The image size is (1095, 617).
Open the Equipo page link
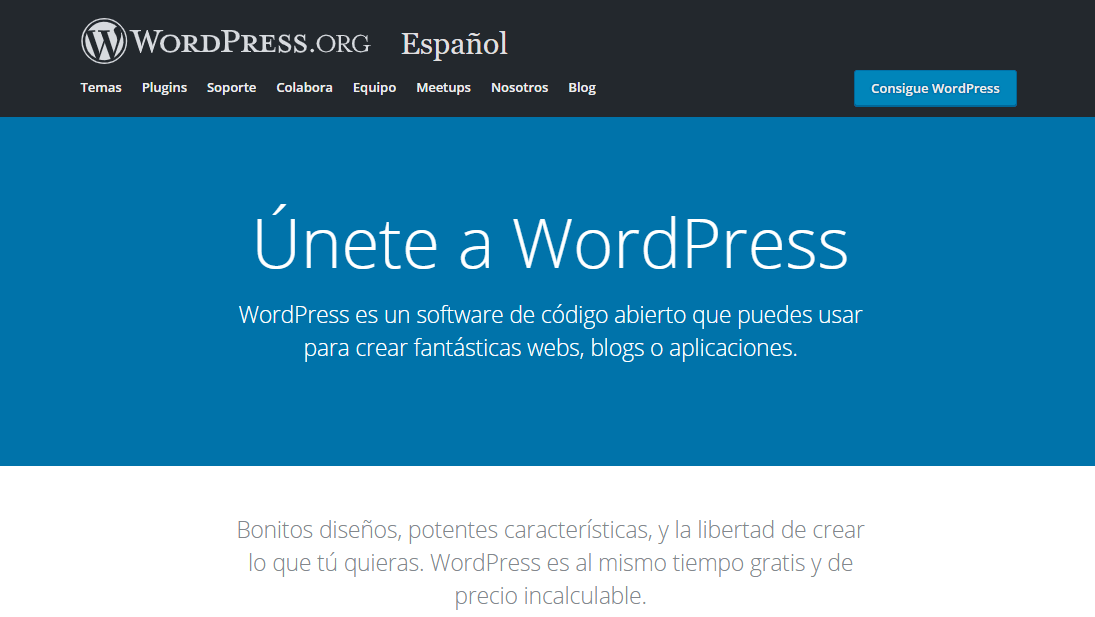tap(374, 87)
